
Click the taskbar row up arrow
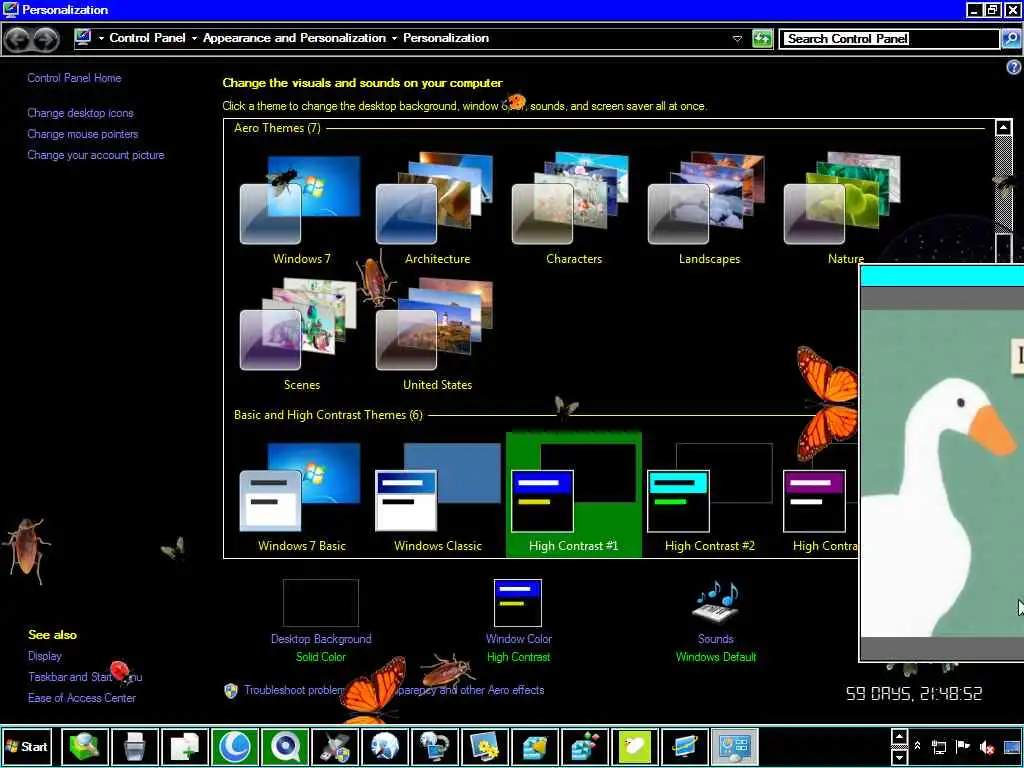click(x=899, y=737)
